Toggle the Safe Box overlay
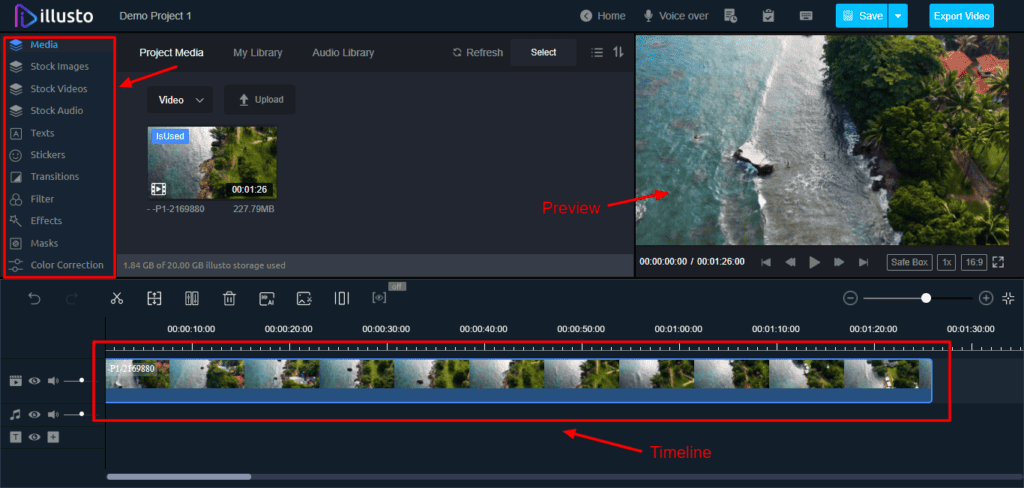1024x488 pixels. (909, 262)
